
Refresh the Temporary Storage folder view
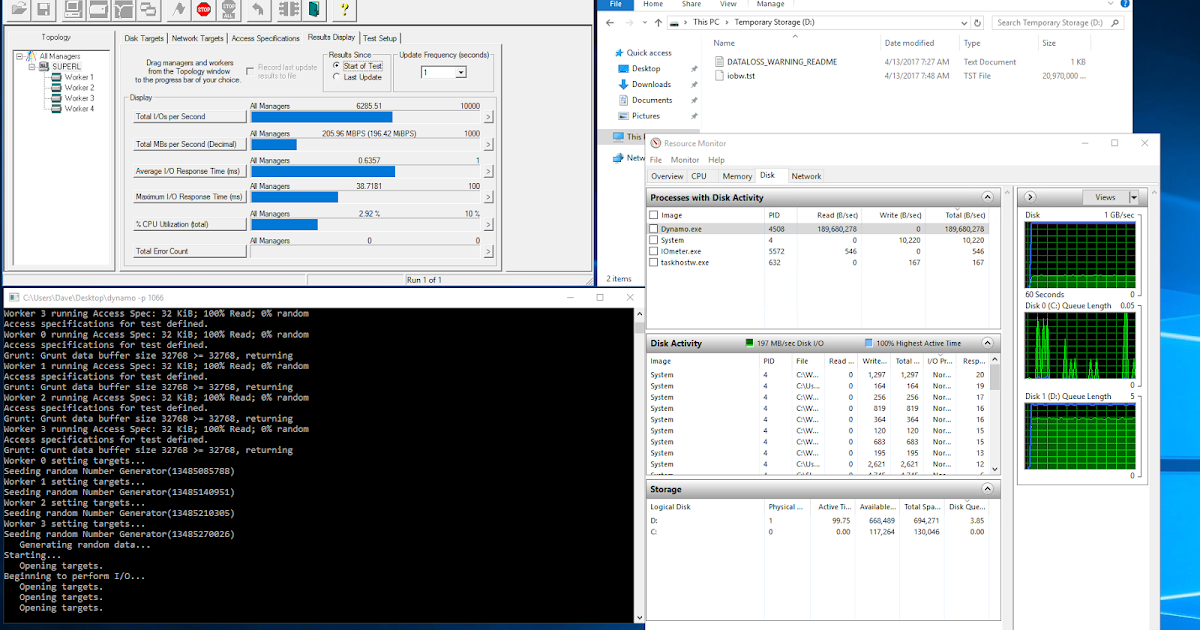coord(977,21)
